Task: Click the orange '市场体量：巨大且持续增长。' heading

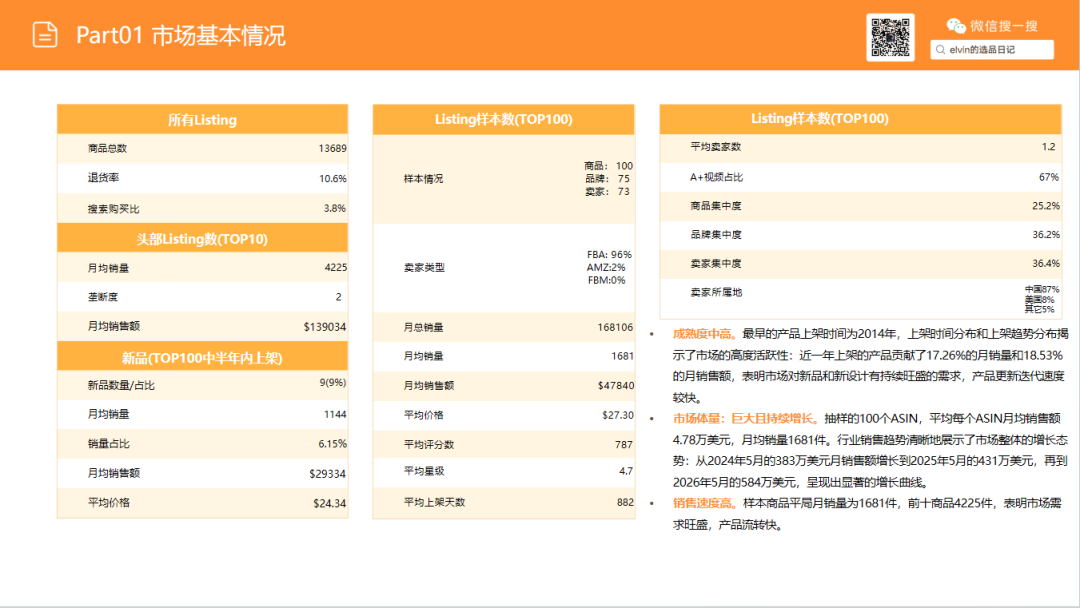Action: (746, 419)
